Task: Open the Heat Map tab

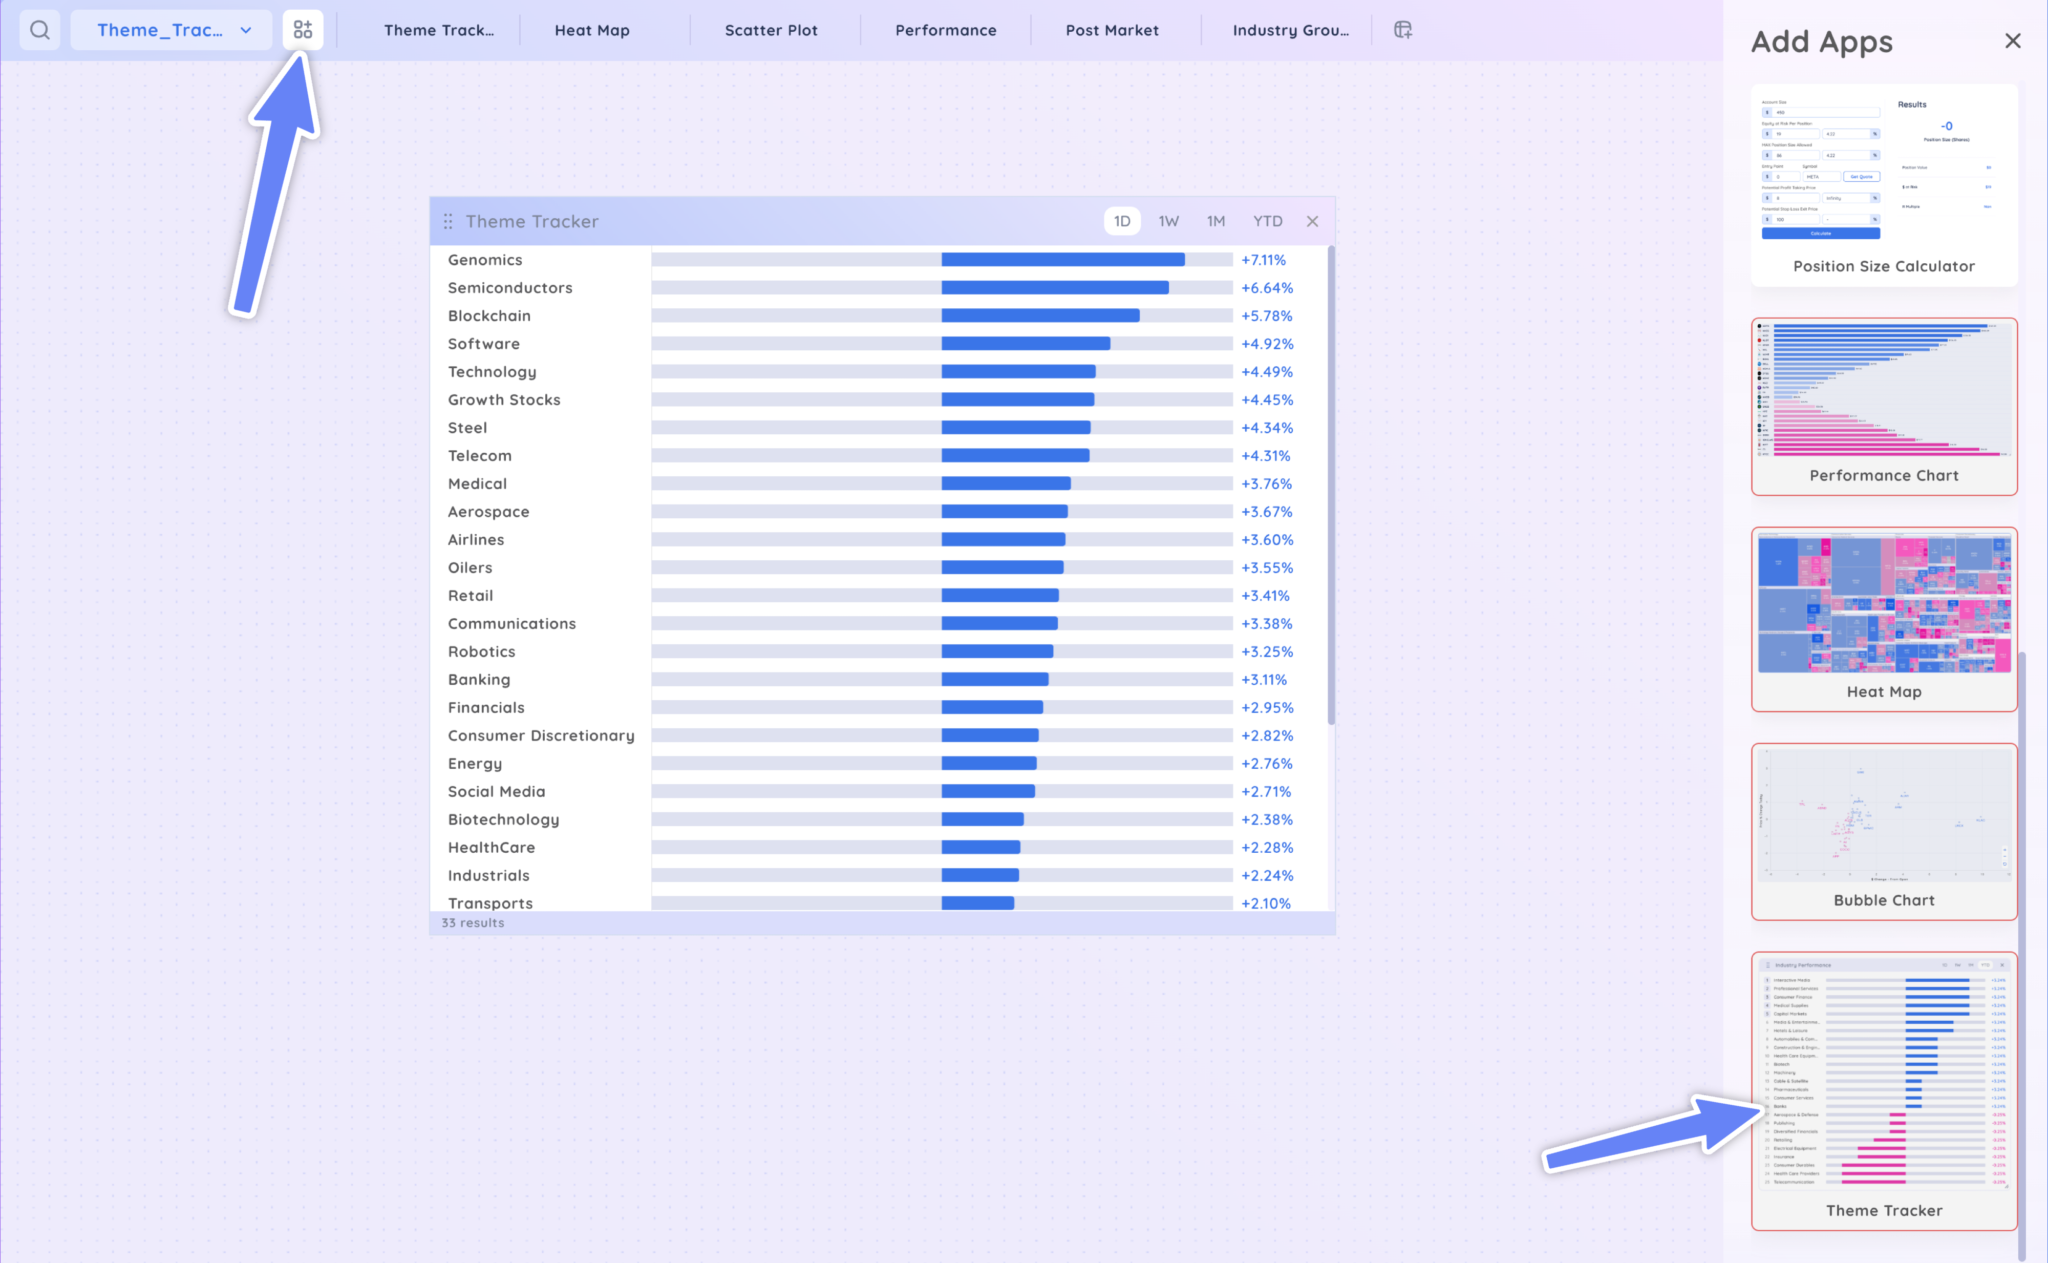Action: (x=592, y=30)
